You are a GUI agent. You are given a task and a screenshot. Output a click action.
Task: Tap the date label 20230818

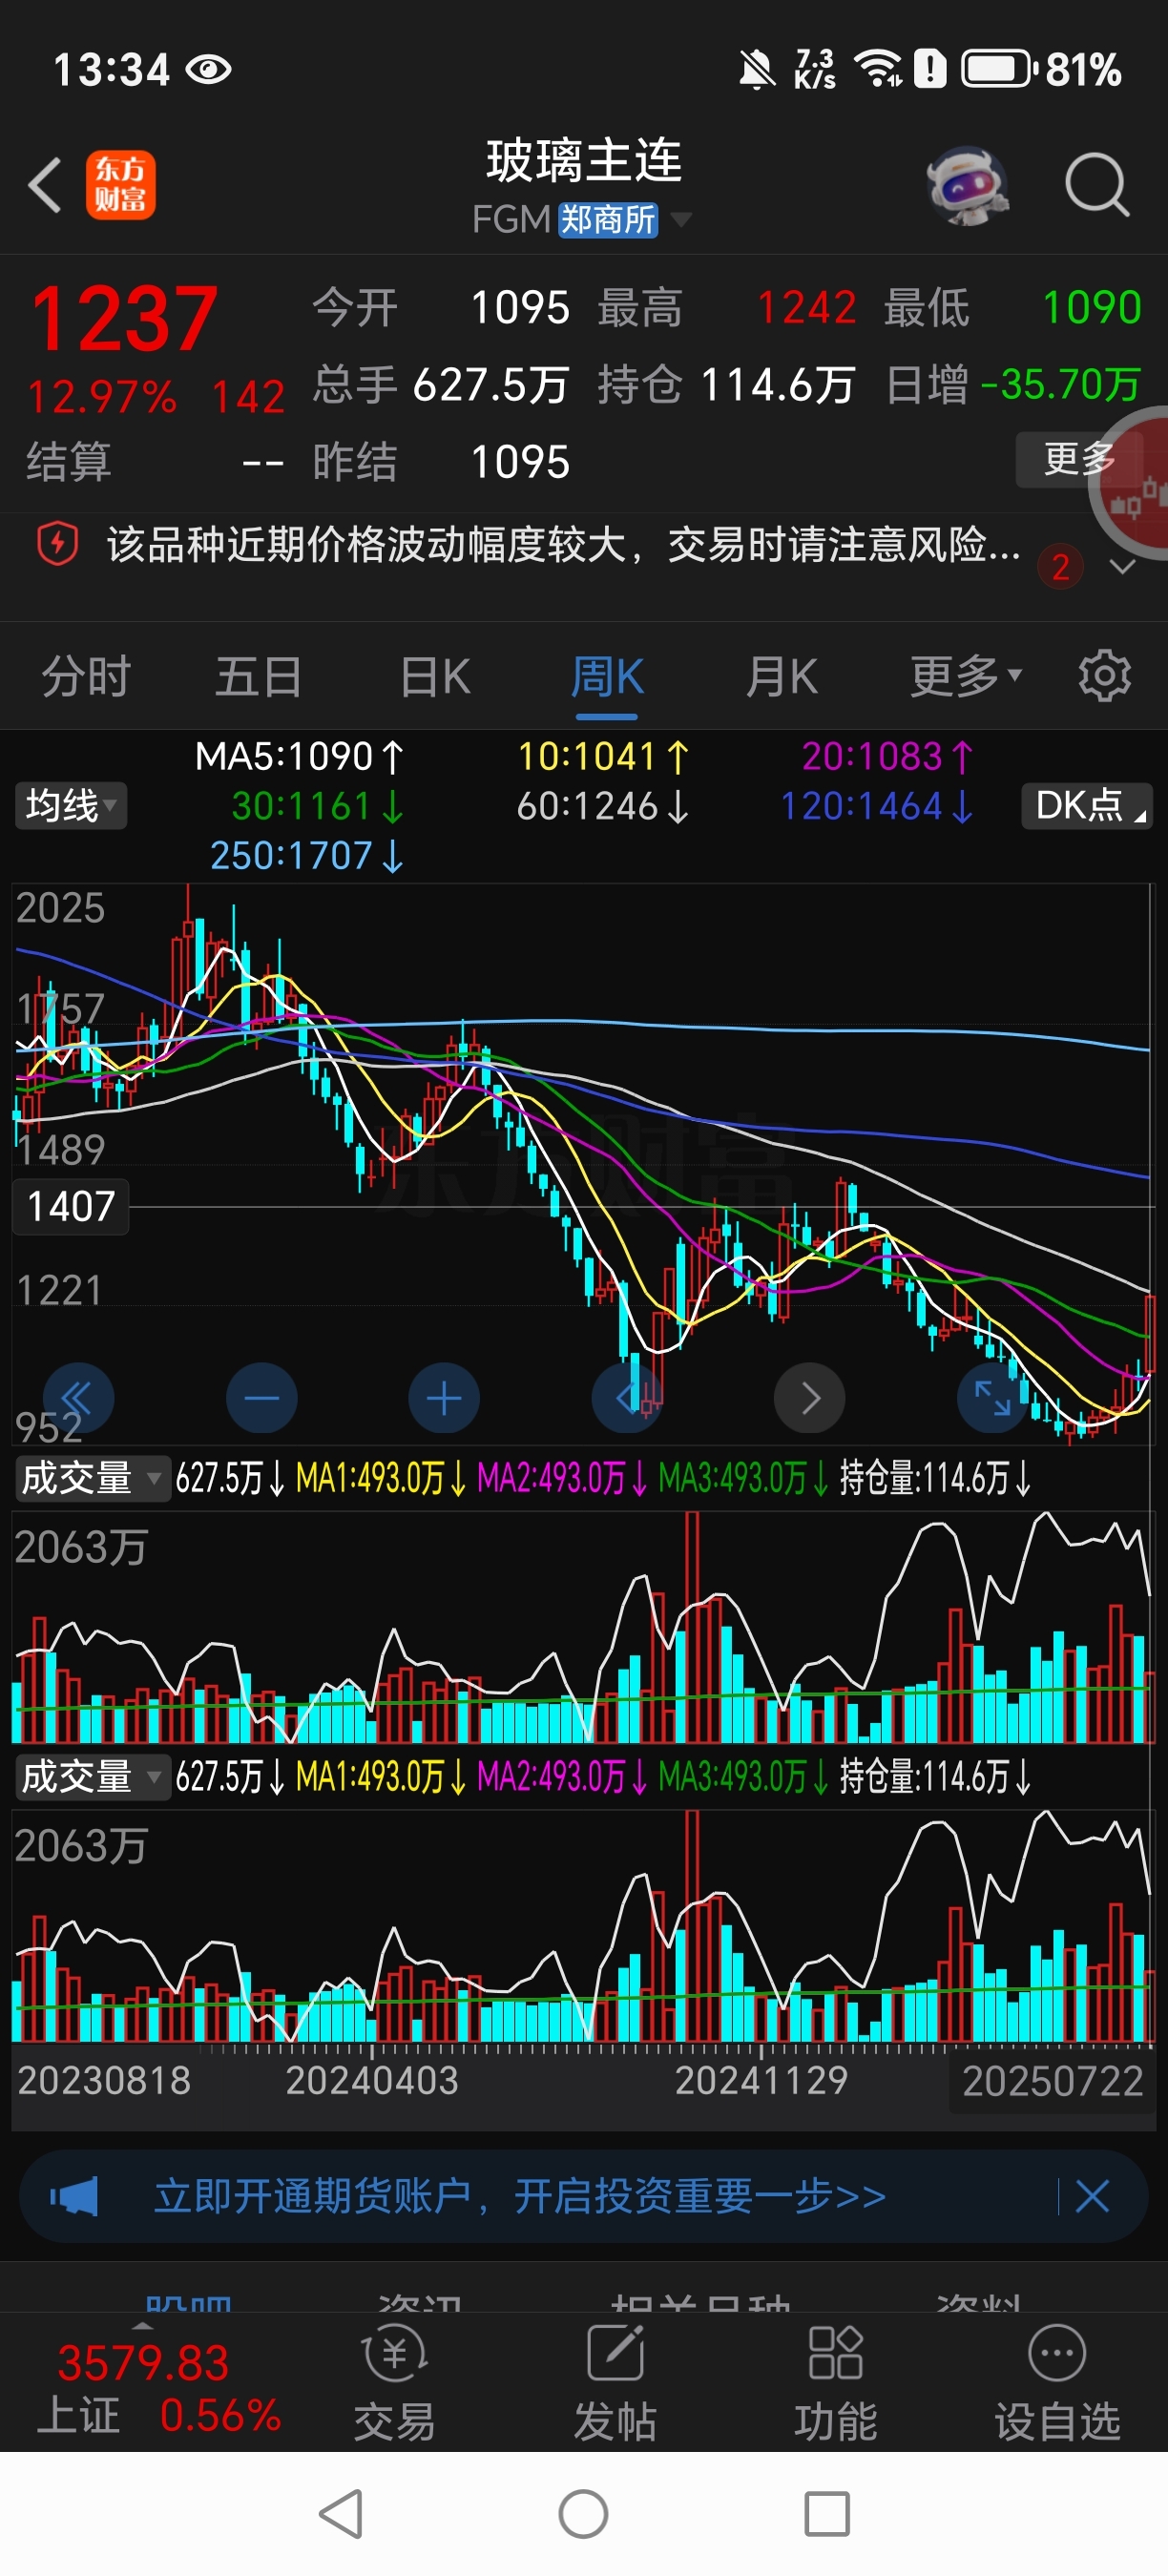point(104,2081)
